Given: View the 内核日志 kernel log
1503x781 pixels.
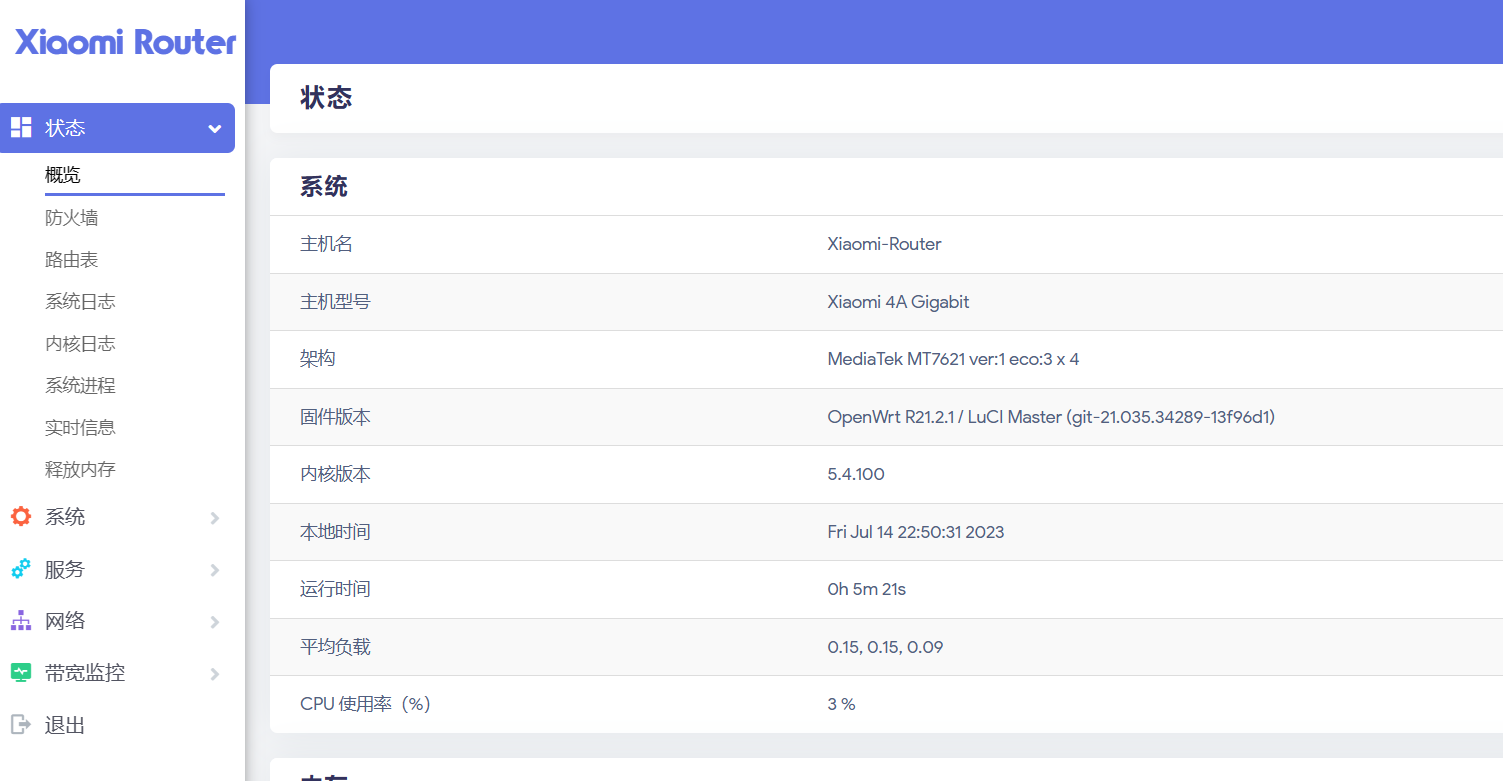Looking at the screenshot, I should point(80,344).
